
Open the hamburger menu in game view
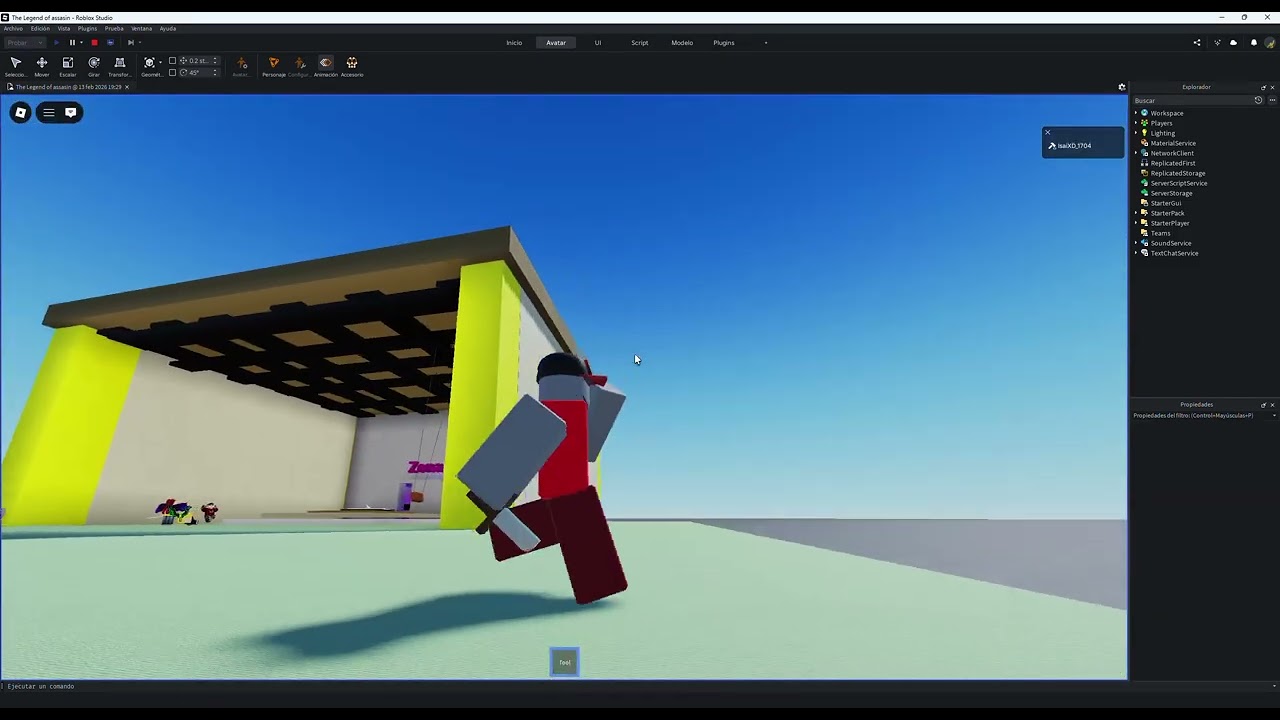point(48,112)
